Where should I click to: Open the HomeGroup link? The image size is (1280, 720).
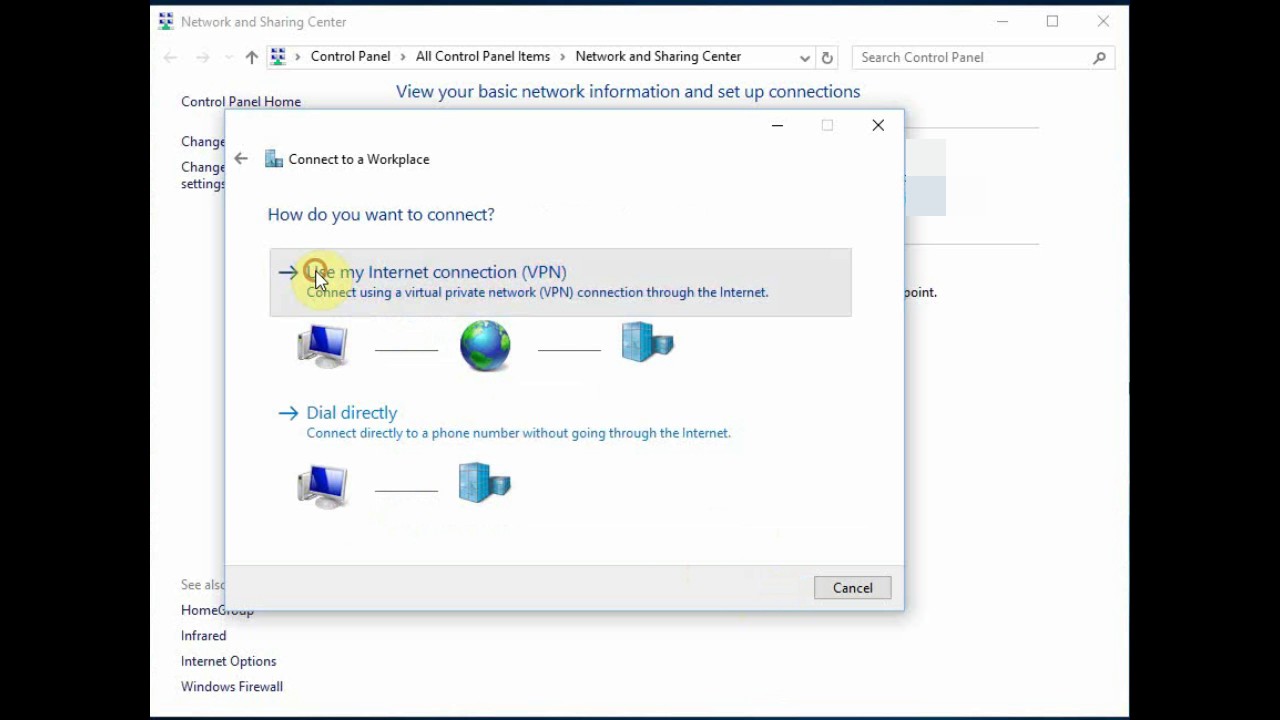pyautogui.click(x=217, y=610)
